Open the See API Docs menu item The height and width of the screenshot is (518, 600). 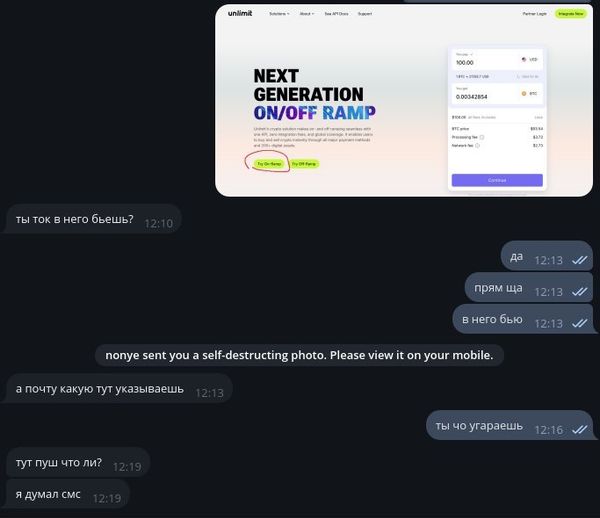point(336,14)
